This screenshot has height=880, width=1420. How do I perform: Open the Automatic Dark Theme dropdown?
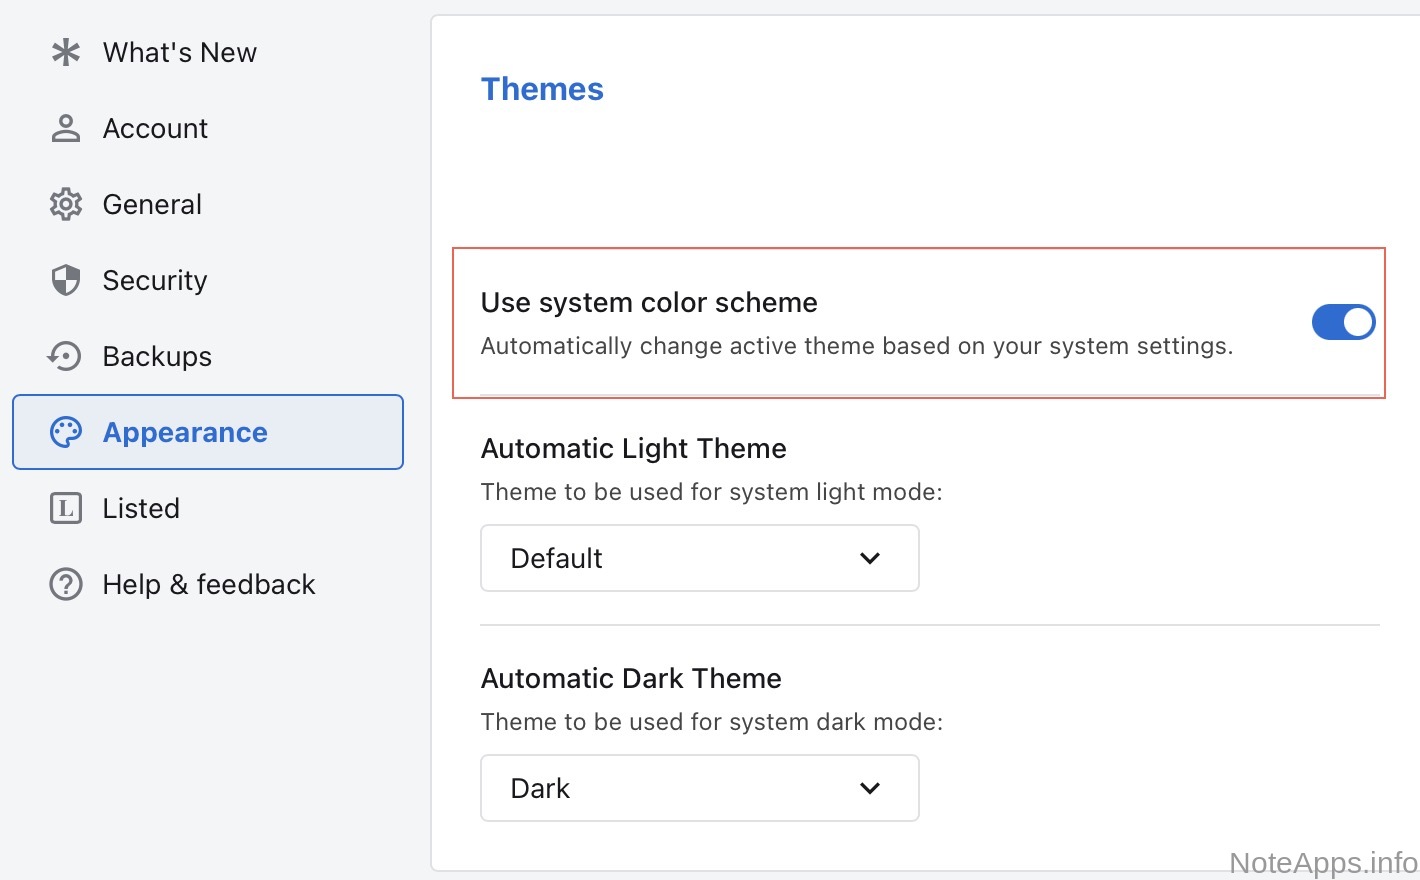[x=699, y=788]
